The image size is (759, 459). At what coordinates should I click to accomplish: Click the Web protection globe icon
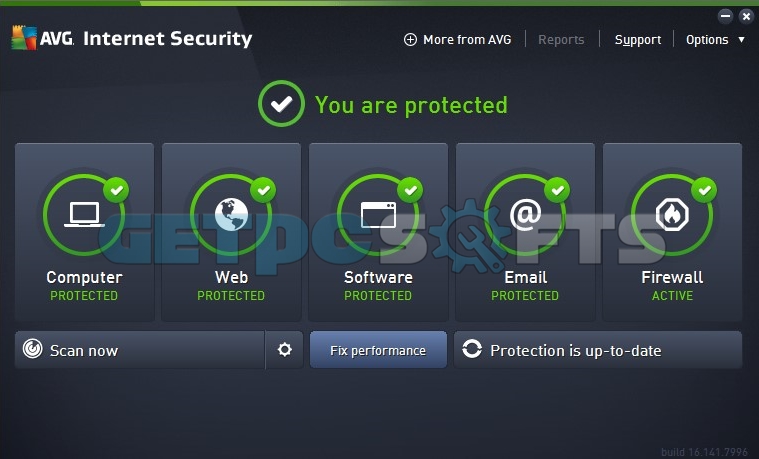(x=231, y=214)
